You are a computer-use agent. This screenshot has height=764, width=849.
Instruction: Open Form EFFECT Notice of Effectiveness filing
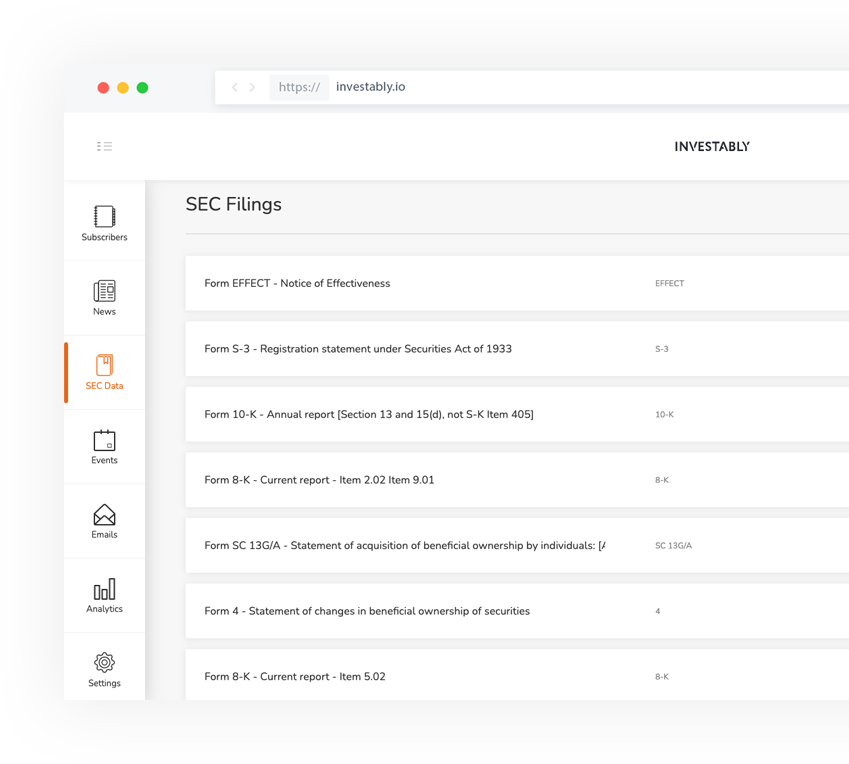(x=297, y=284)
